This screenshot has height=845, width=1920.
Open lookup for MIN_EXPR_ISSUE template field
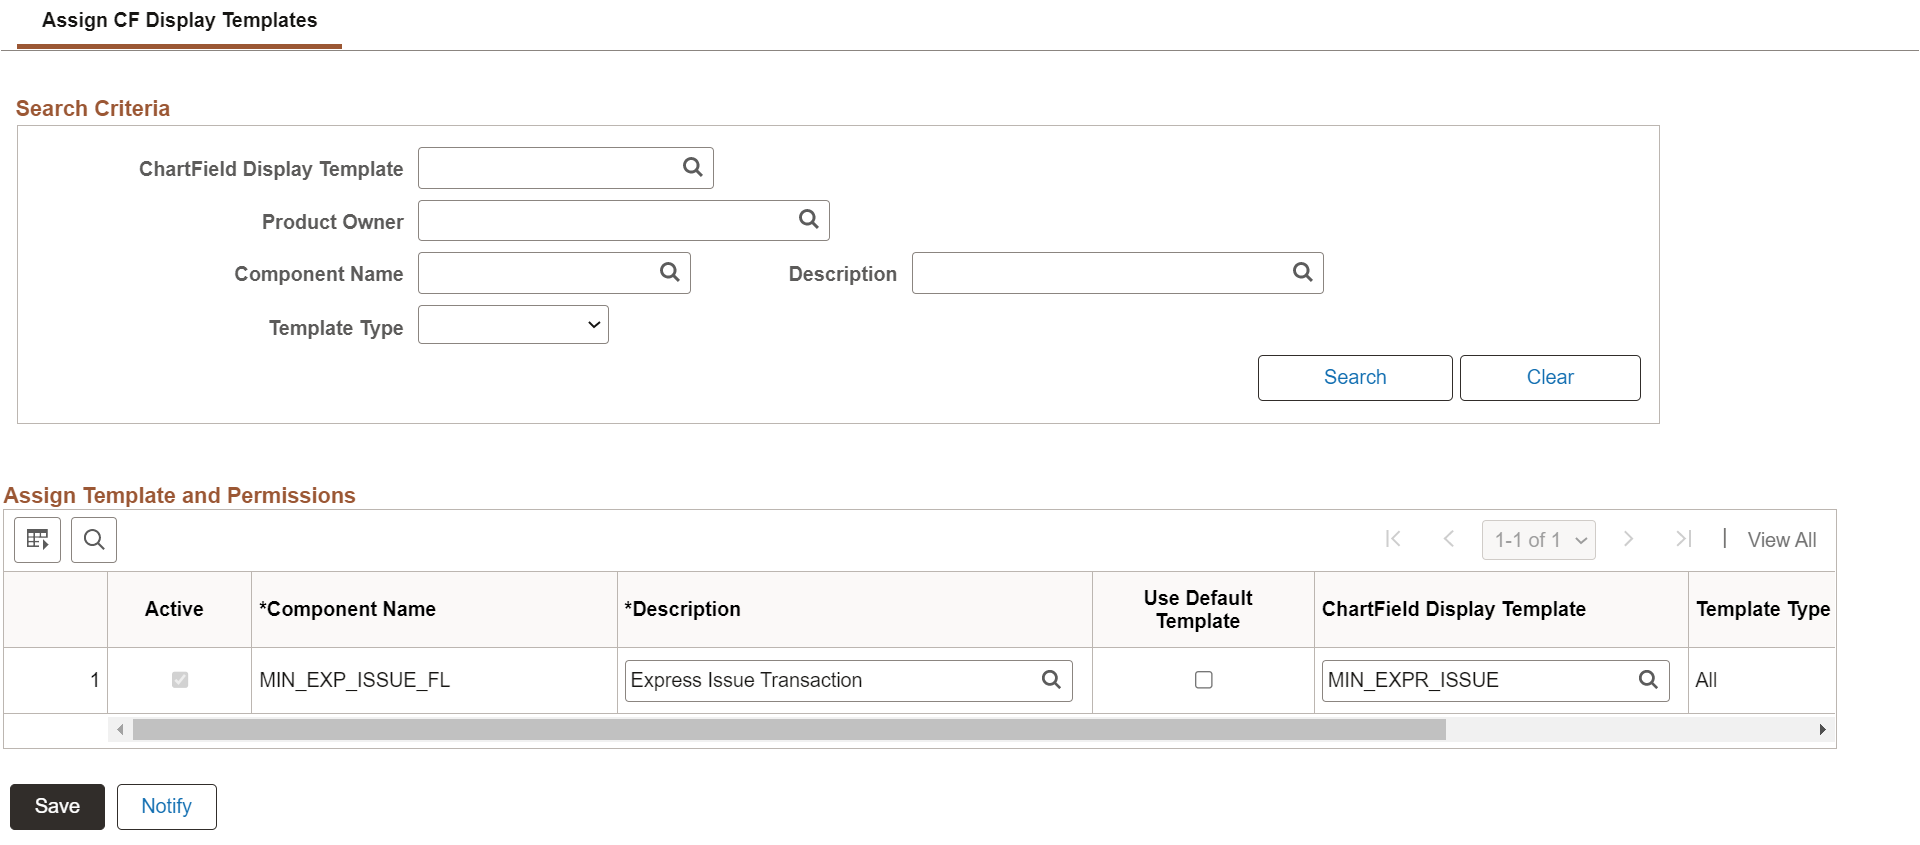pyautogui.click(x=1648, y=680)
